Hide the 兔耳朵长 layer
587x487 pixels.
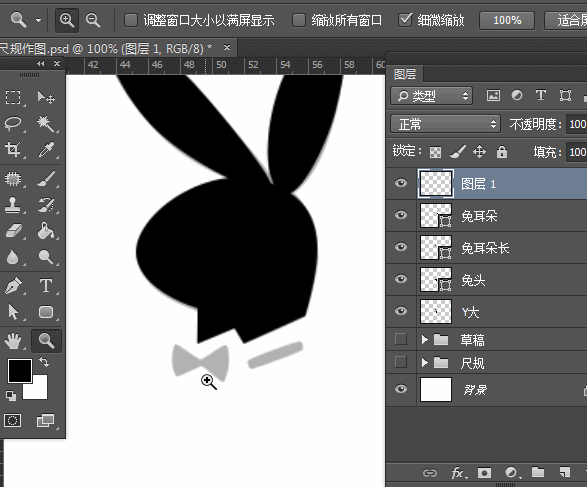click(401, 247)
